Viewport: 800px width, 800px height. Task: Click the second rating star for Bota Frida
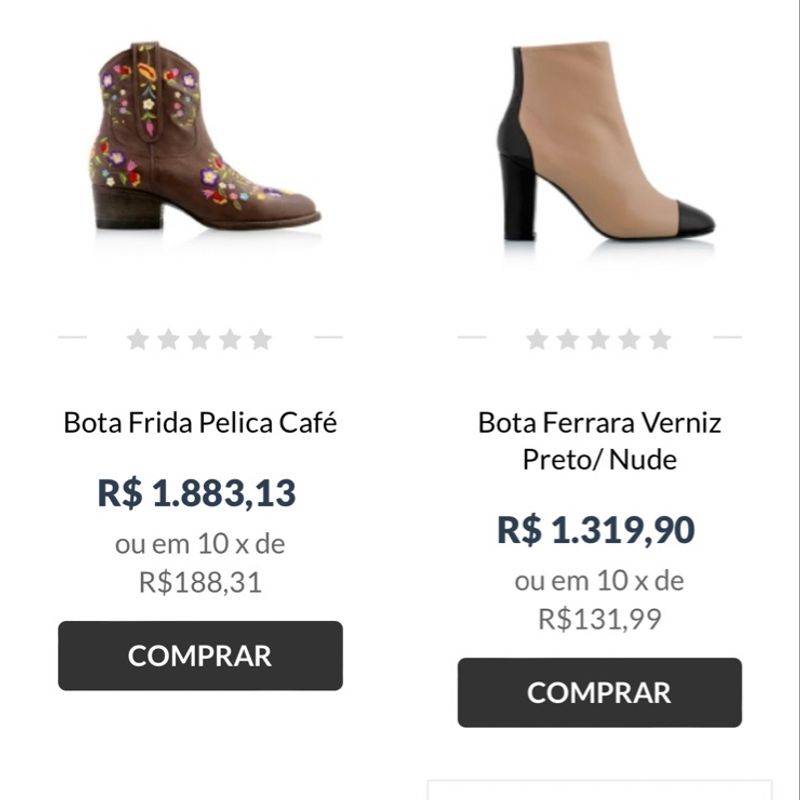pos(169,339)
